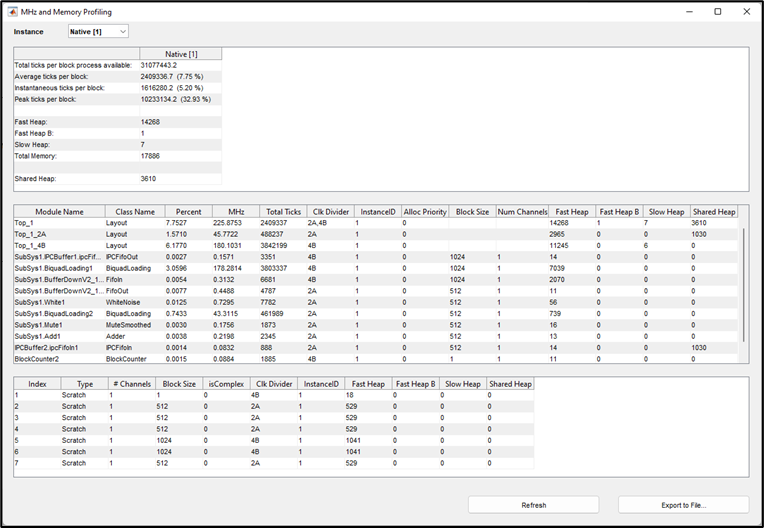Click the Native [1] column header

coord(180,54)
